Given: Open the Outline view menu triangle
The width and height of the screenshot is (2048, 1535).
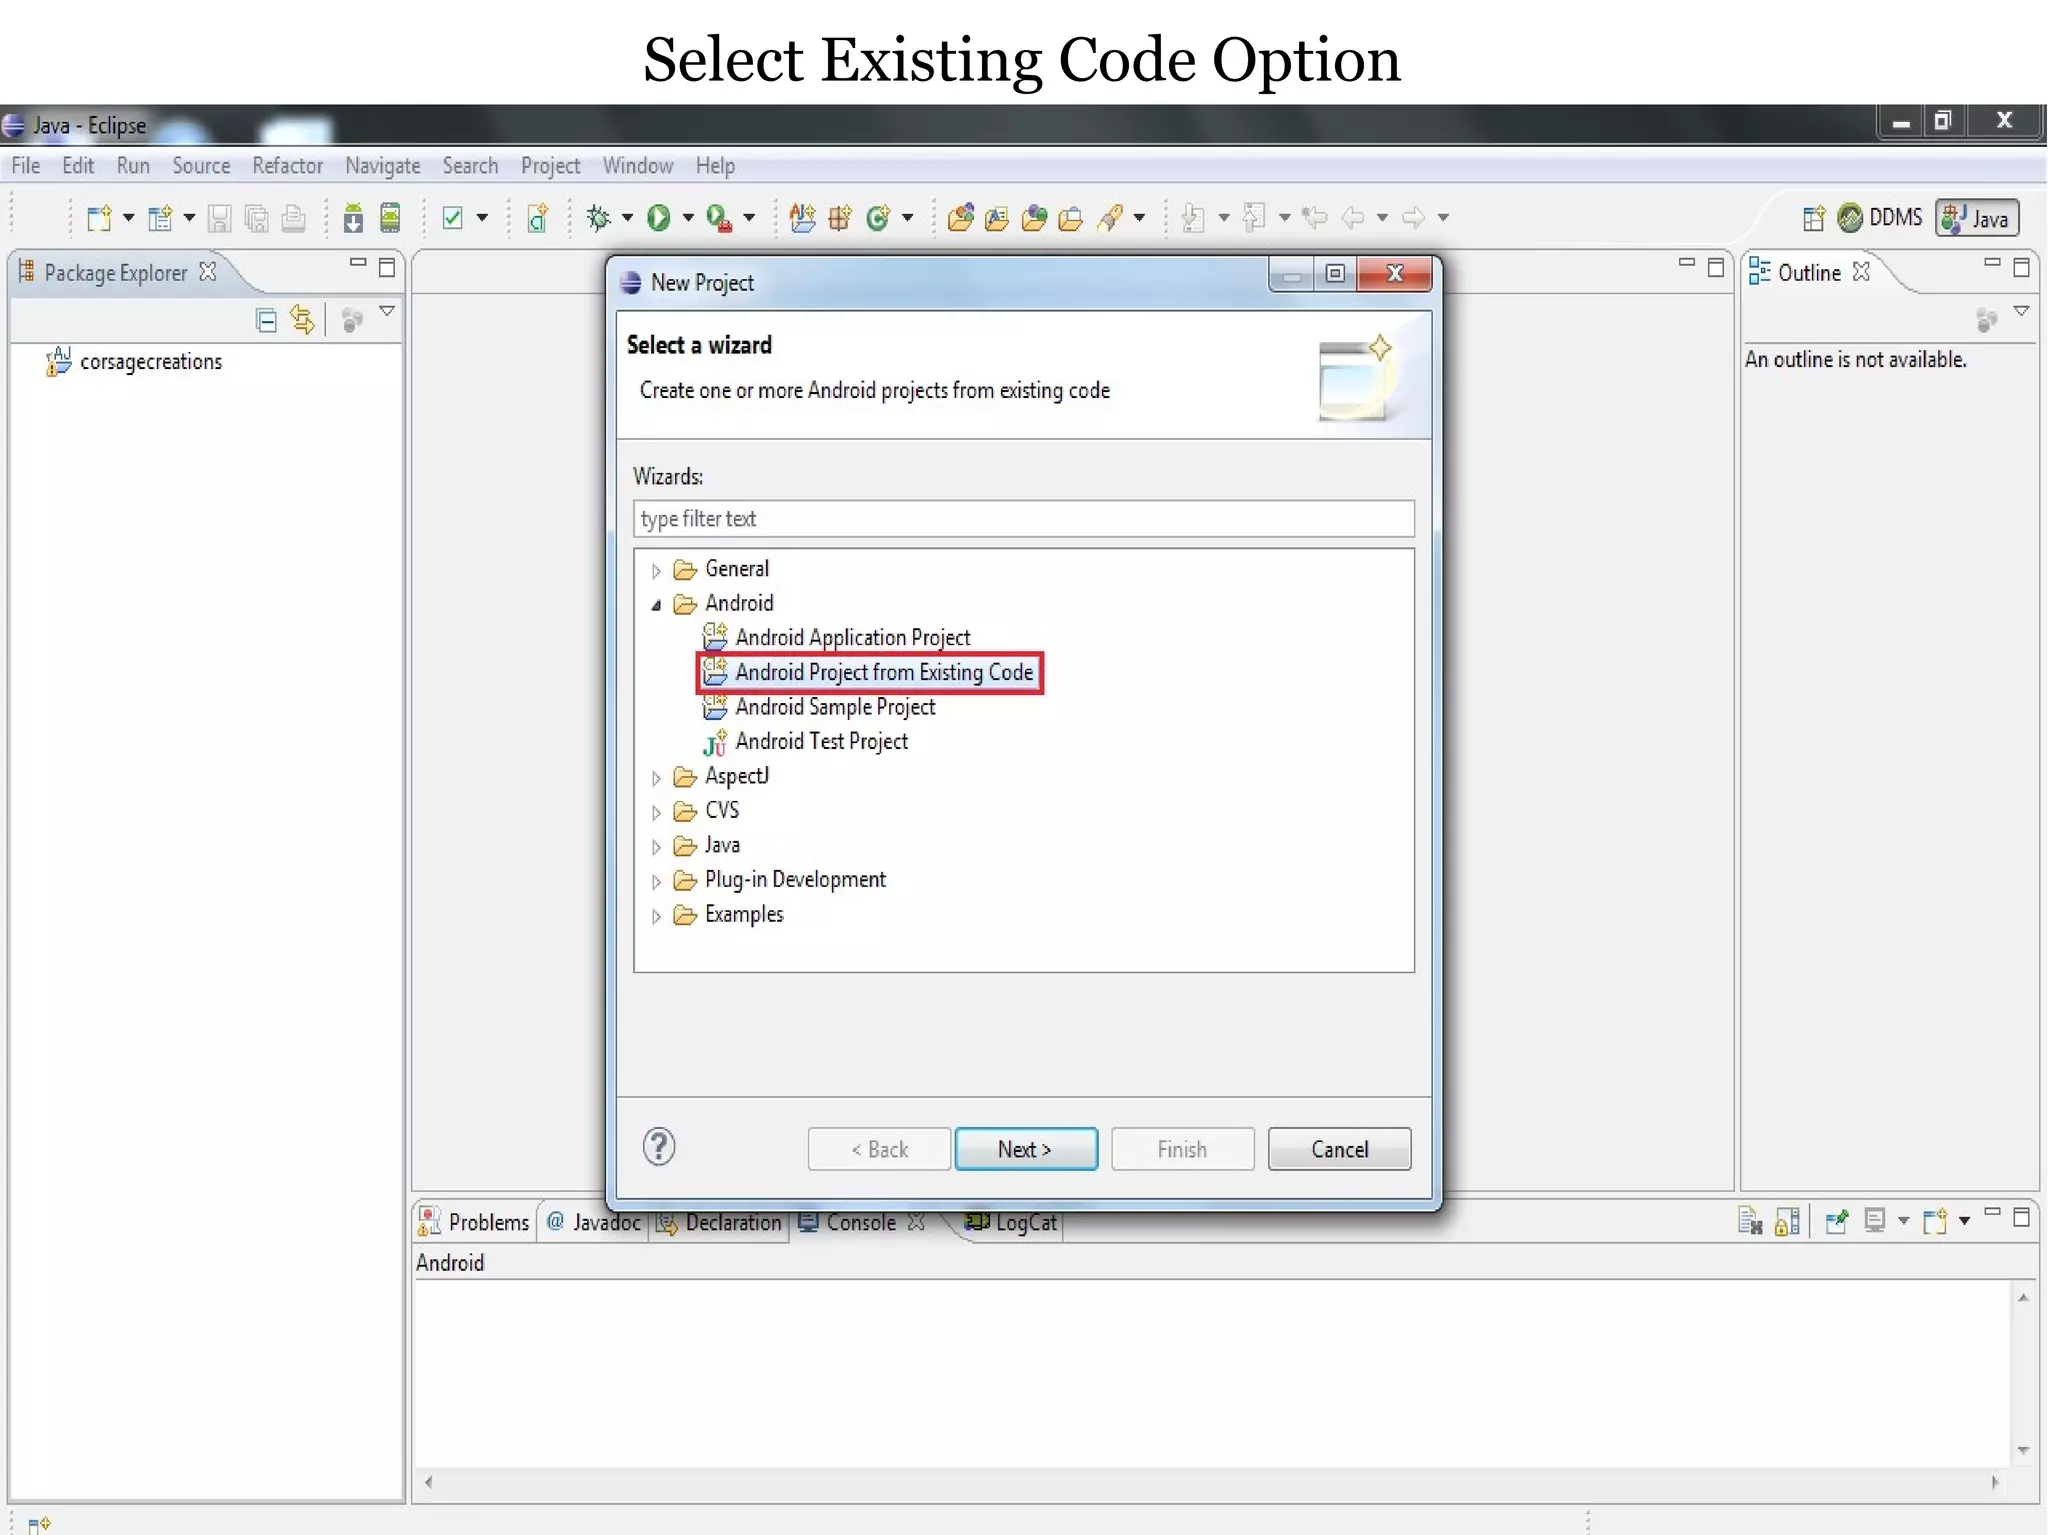Looking at the screenshot, I should (2021, 312).
